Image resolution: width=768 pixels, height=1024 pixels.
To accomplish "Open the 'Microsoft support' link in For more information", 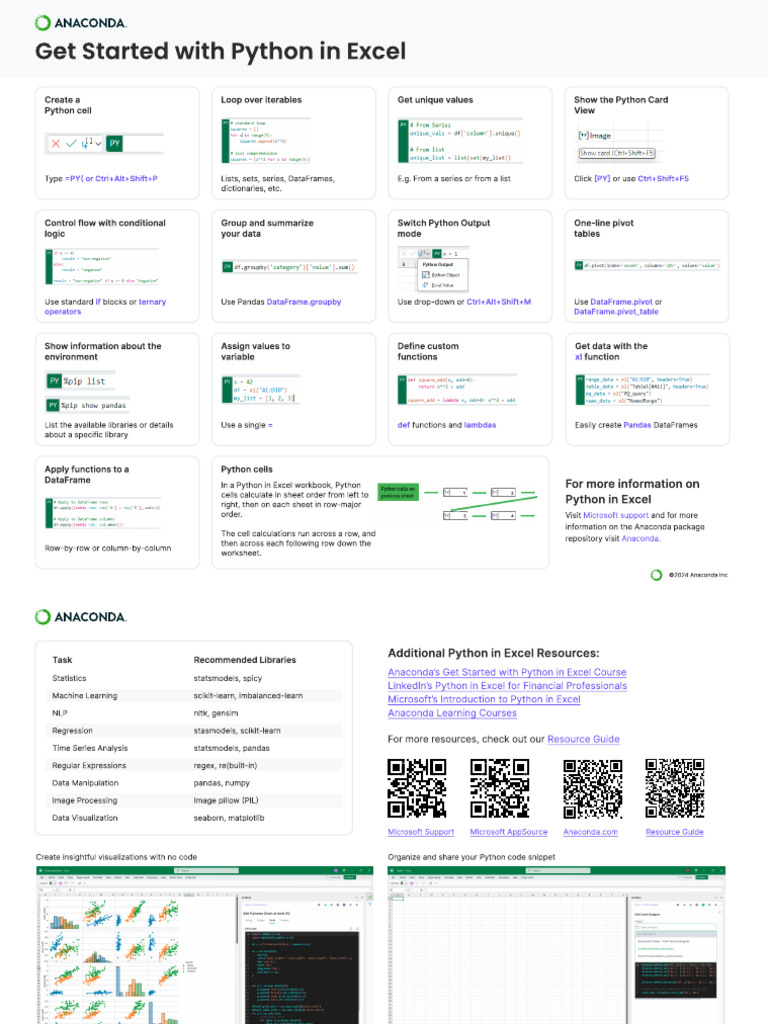I will pos(616,515).
